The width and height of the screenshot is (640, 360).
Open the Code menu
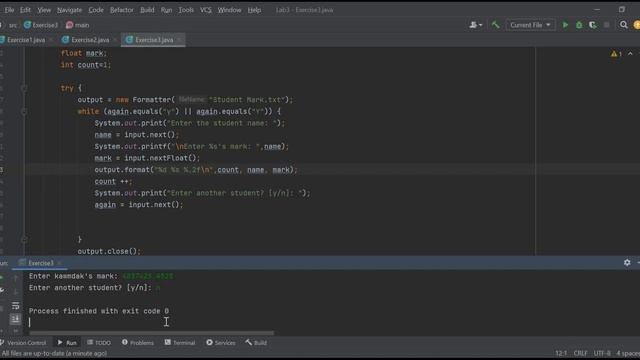[96, 10]
